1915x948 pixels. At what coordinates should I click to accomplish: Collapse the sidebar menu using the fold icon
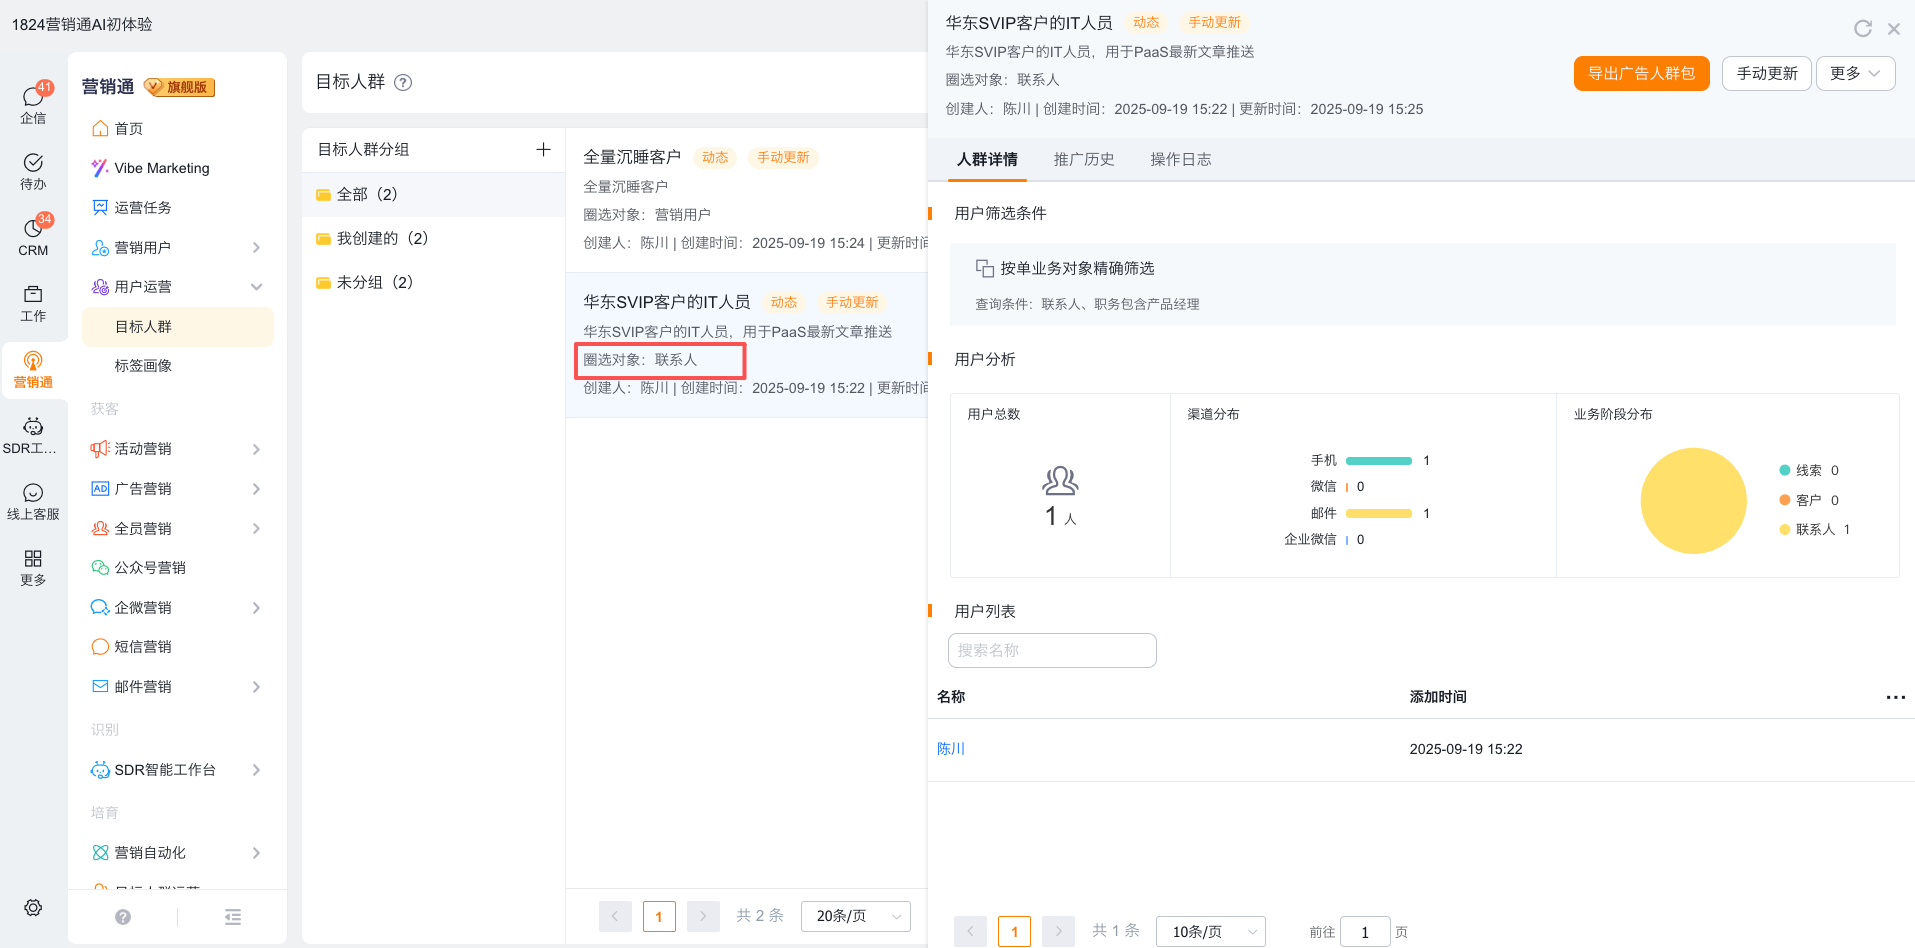(233, 917)
